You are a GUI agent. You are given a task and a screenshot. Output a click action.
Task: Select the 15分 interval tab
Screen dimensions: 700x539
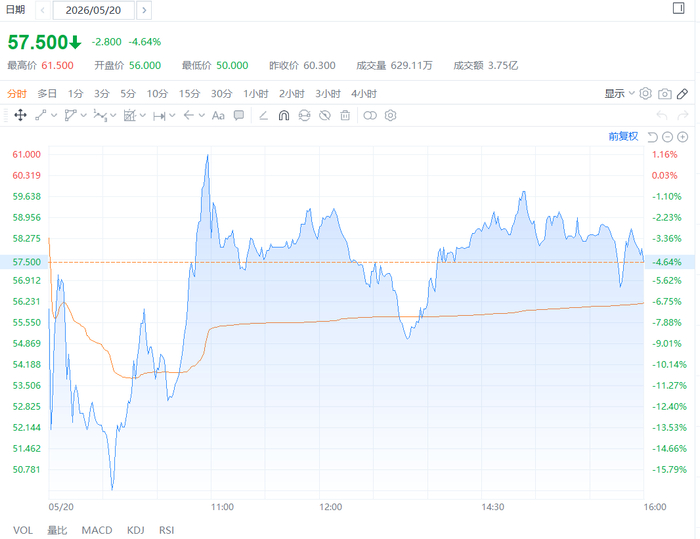(x=189, y=94)
